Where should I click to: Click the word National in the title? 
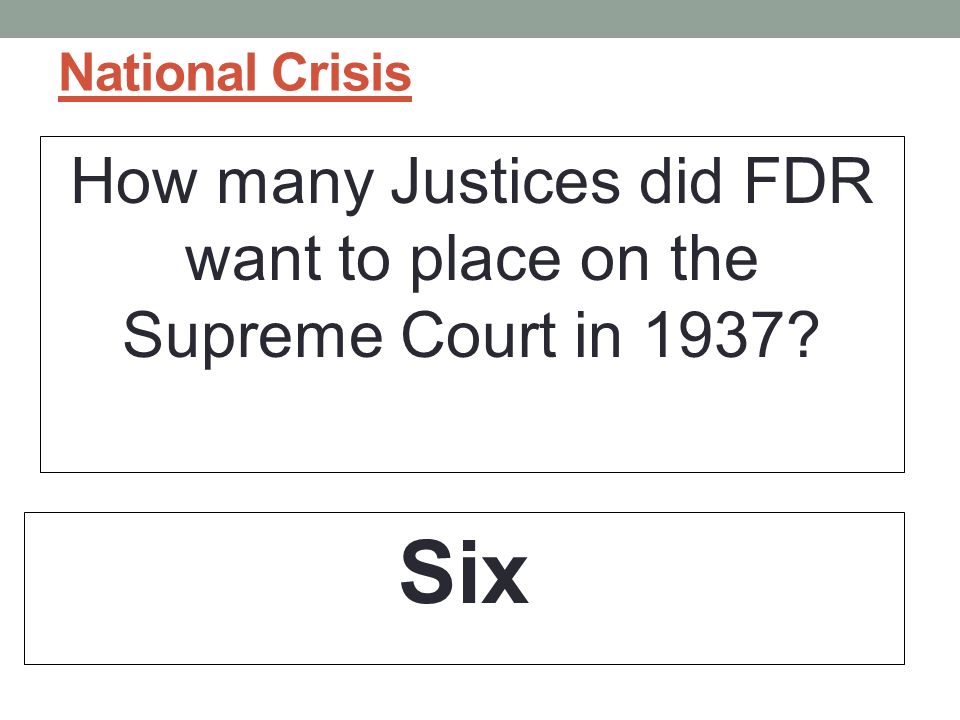click(x=158, y=73)
